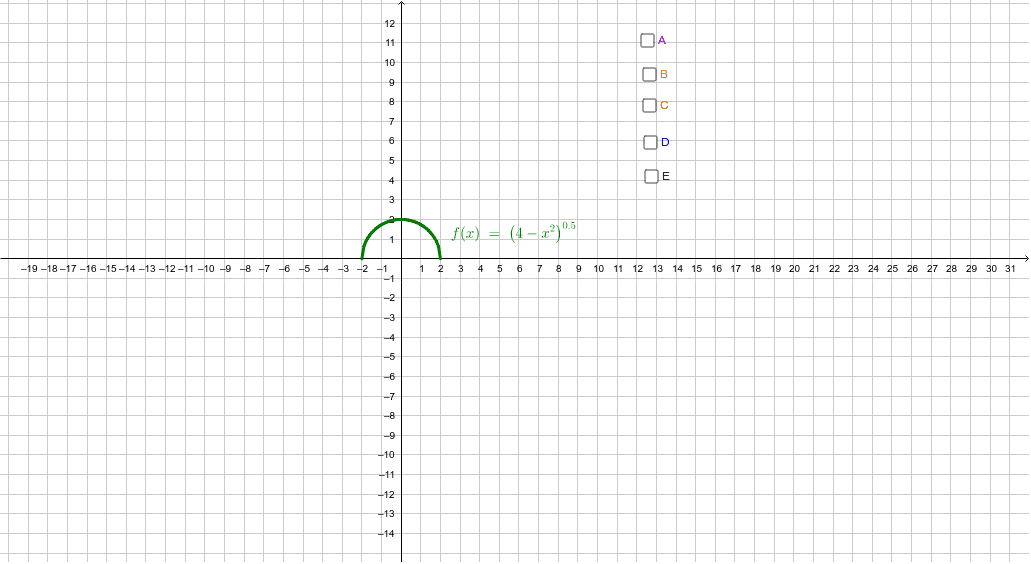This screenshot has height=564, width=1031.
Task: Click x-axis label 25
Action: [x=892, y=269]
